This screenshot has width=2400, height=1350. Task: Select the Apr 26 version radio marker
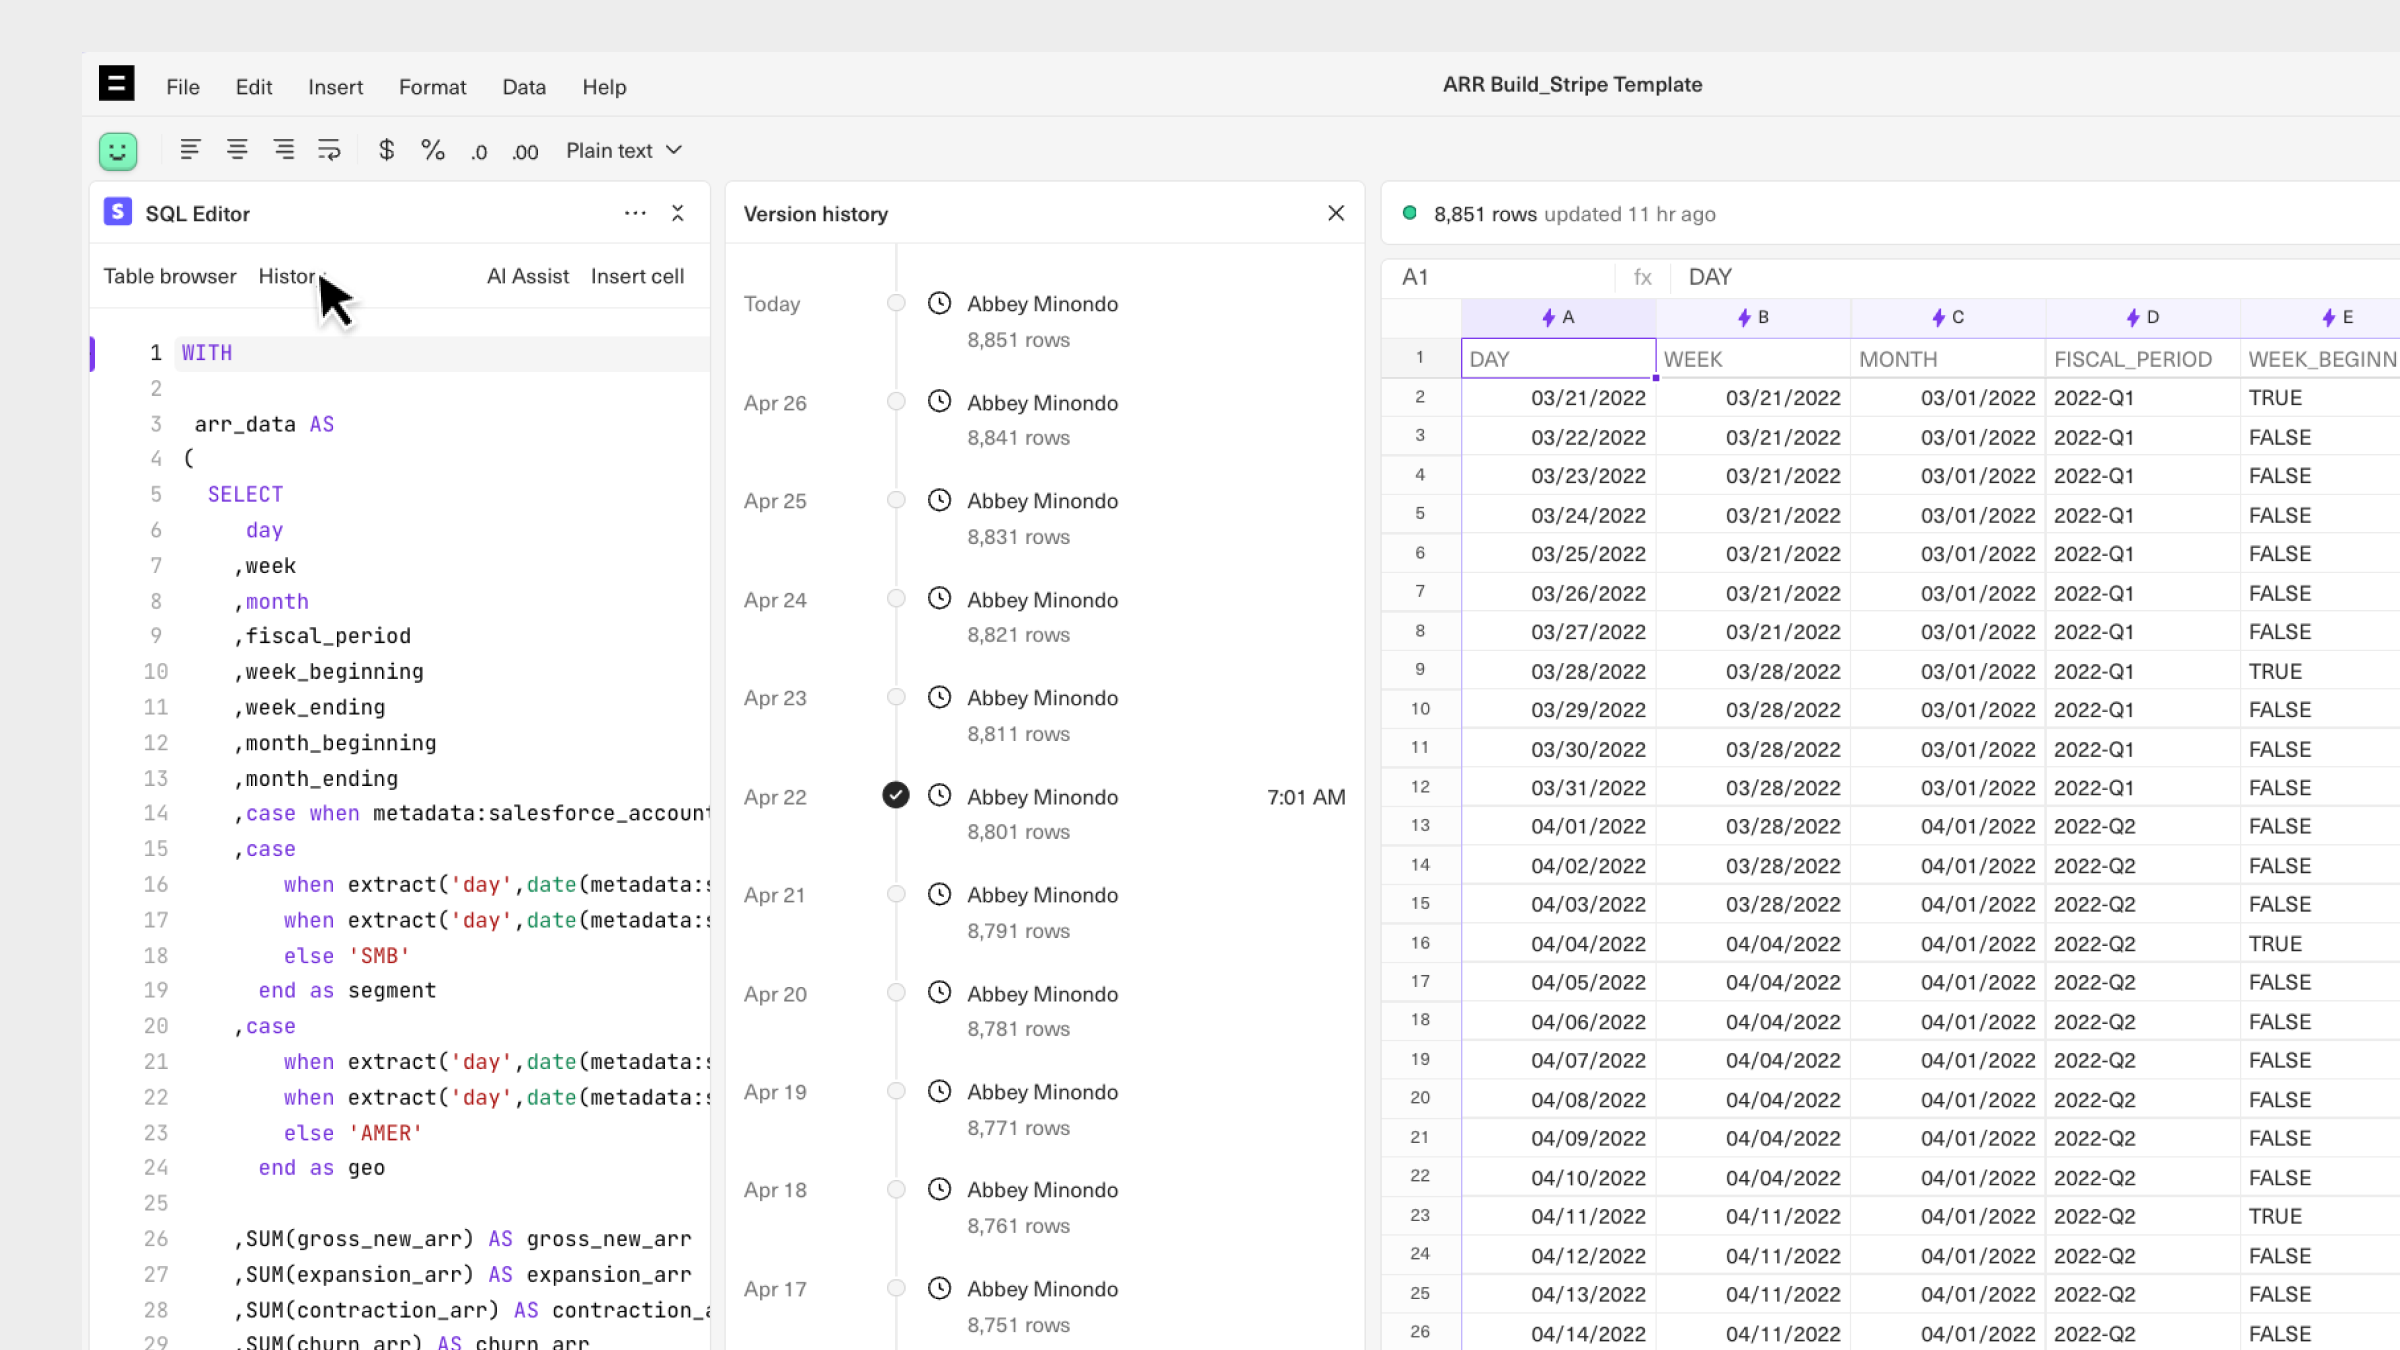click(x=896, y=402)
